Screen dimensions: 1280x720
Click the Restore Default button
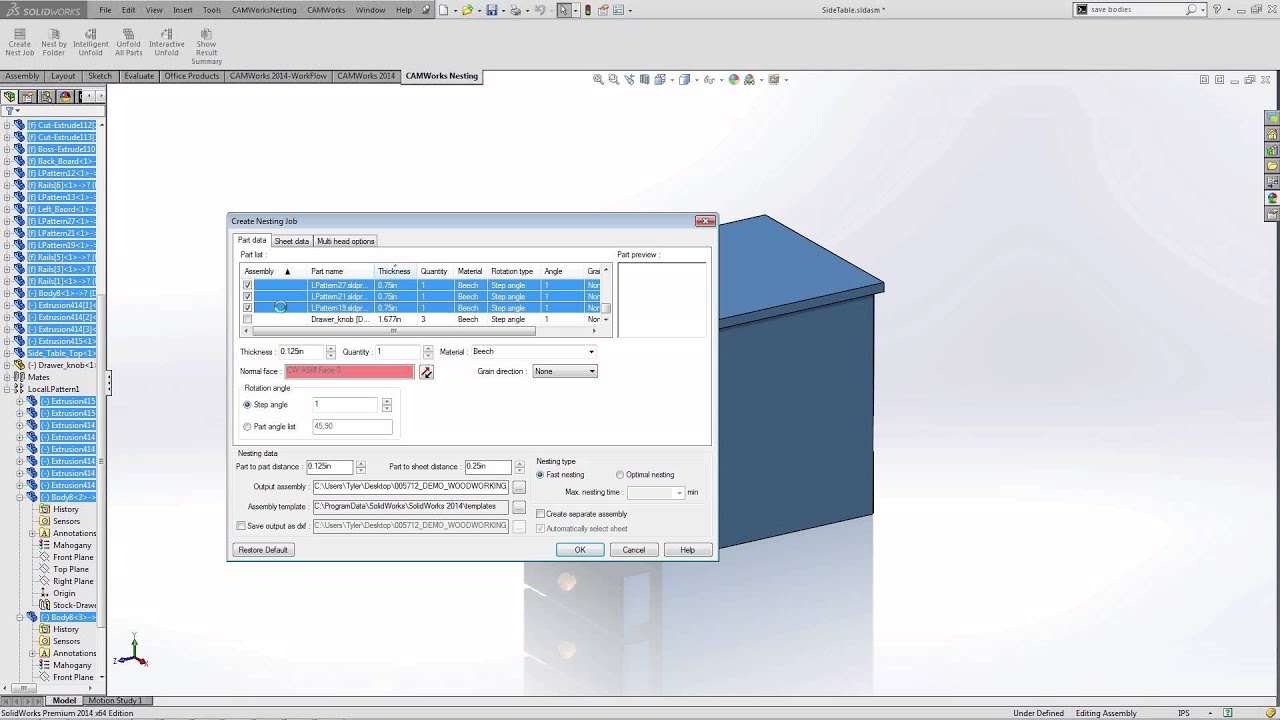pos(263,550)
